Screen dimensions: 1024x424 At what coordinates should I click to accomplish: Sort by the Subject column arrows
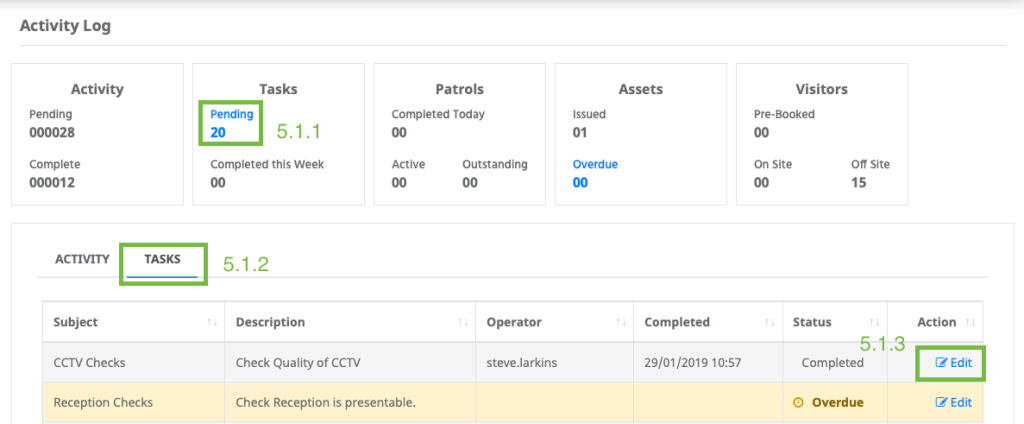(212, 322)
